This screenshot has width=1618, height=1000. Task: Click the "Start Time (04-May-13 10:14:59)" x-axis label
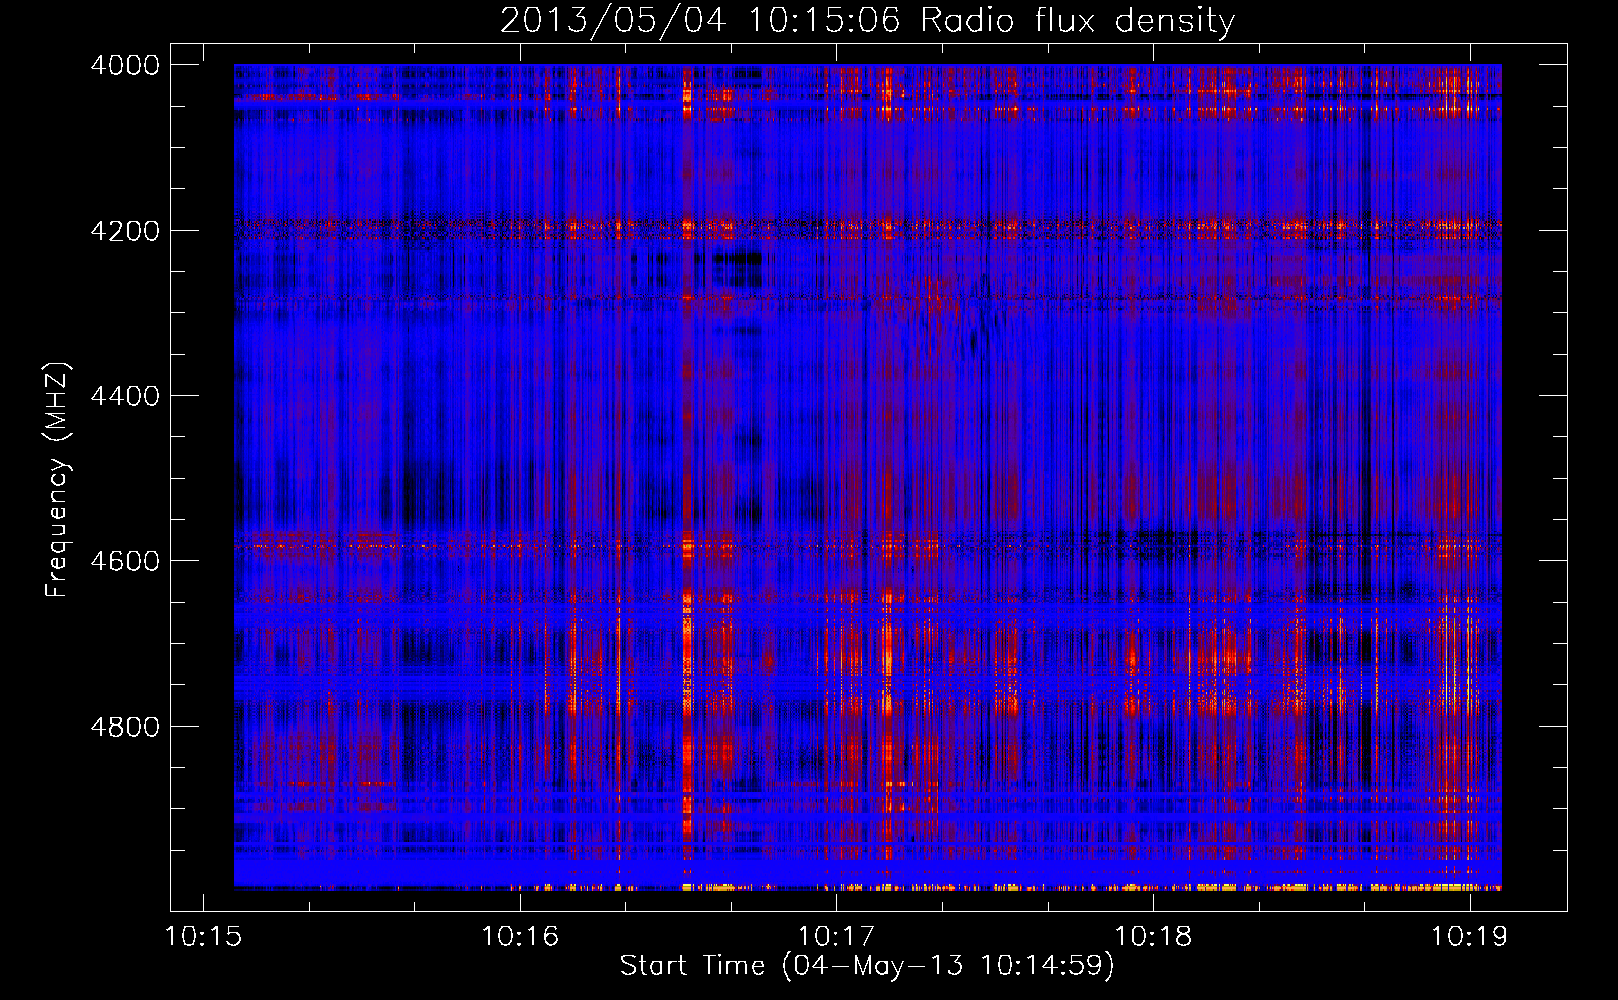tap(867, 966)
